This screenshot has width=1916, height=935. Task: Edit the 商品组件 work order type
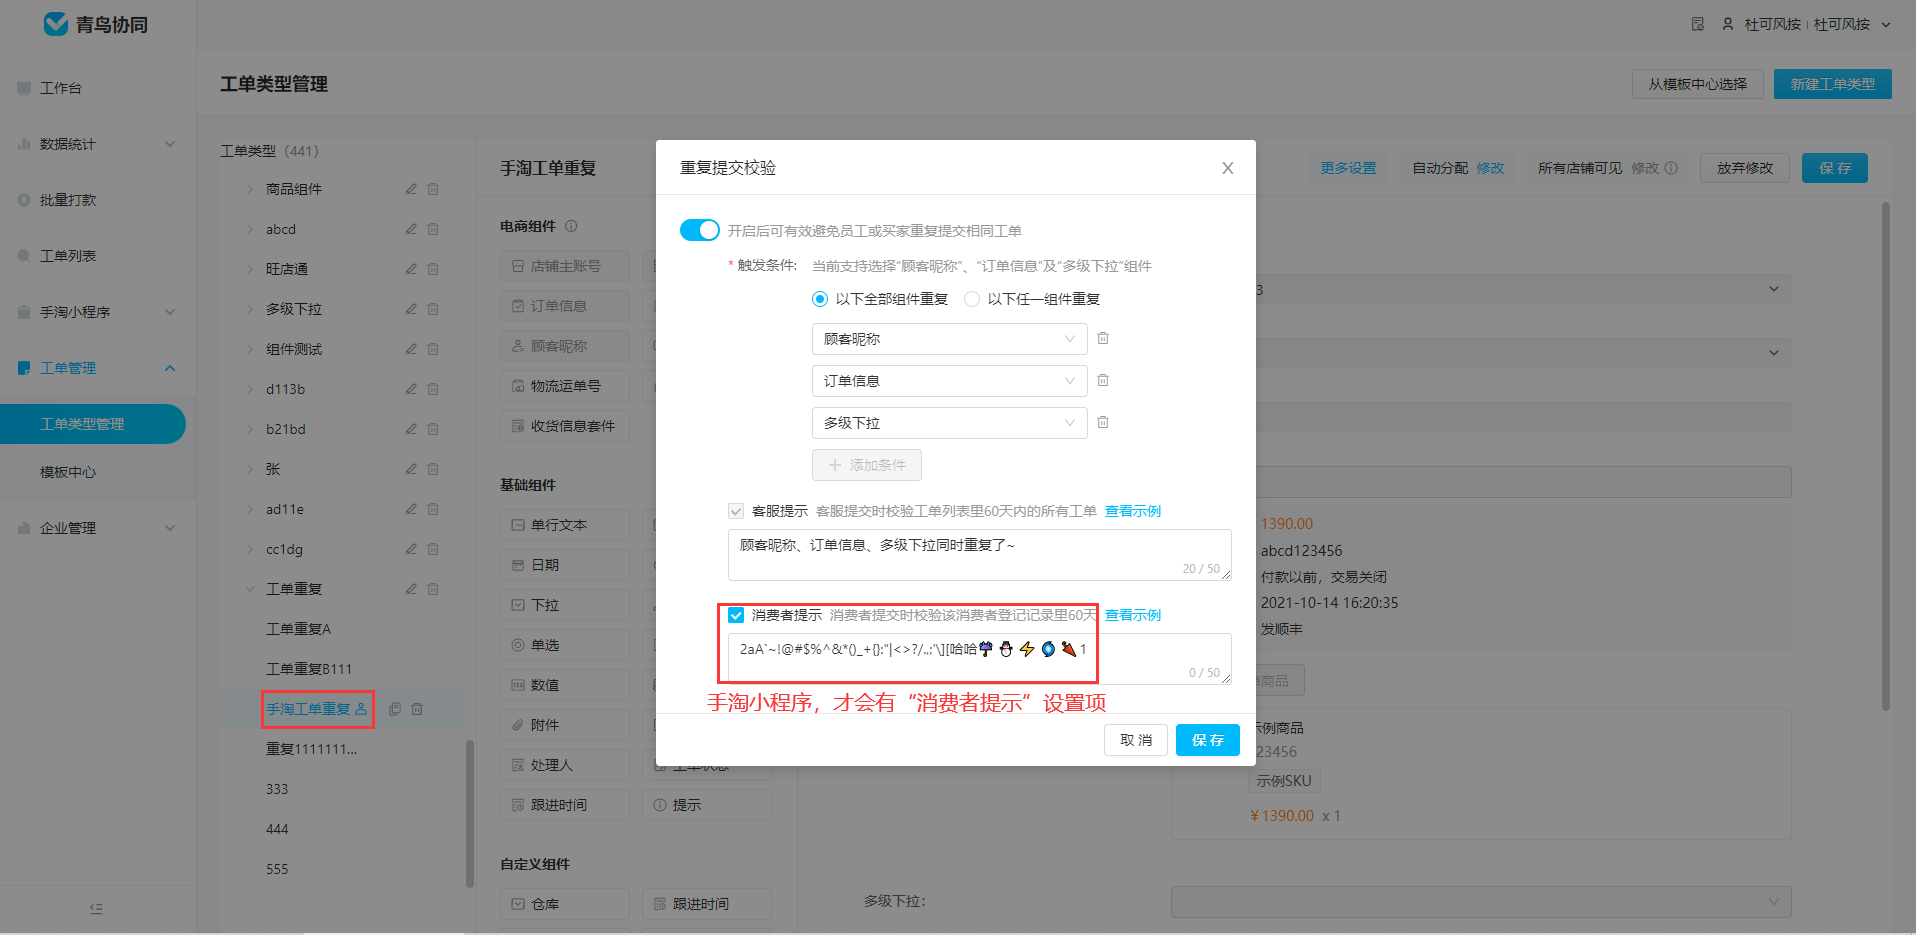[411, 189]
